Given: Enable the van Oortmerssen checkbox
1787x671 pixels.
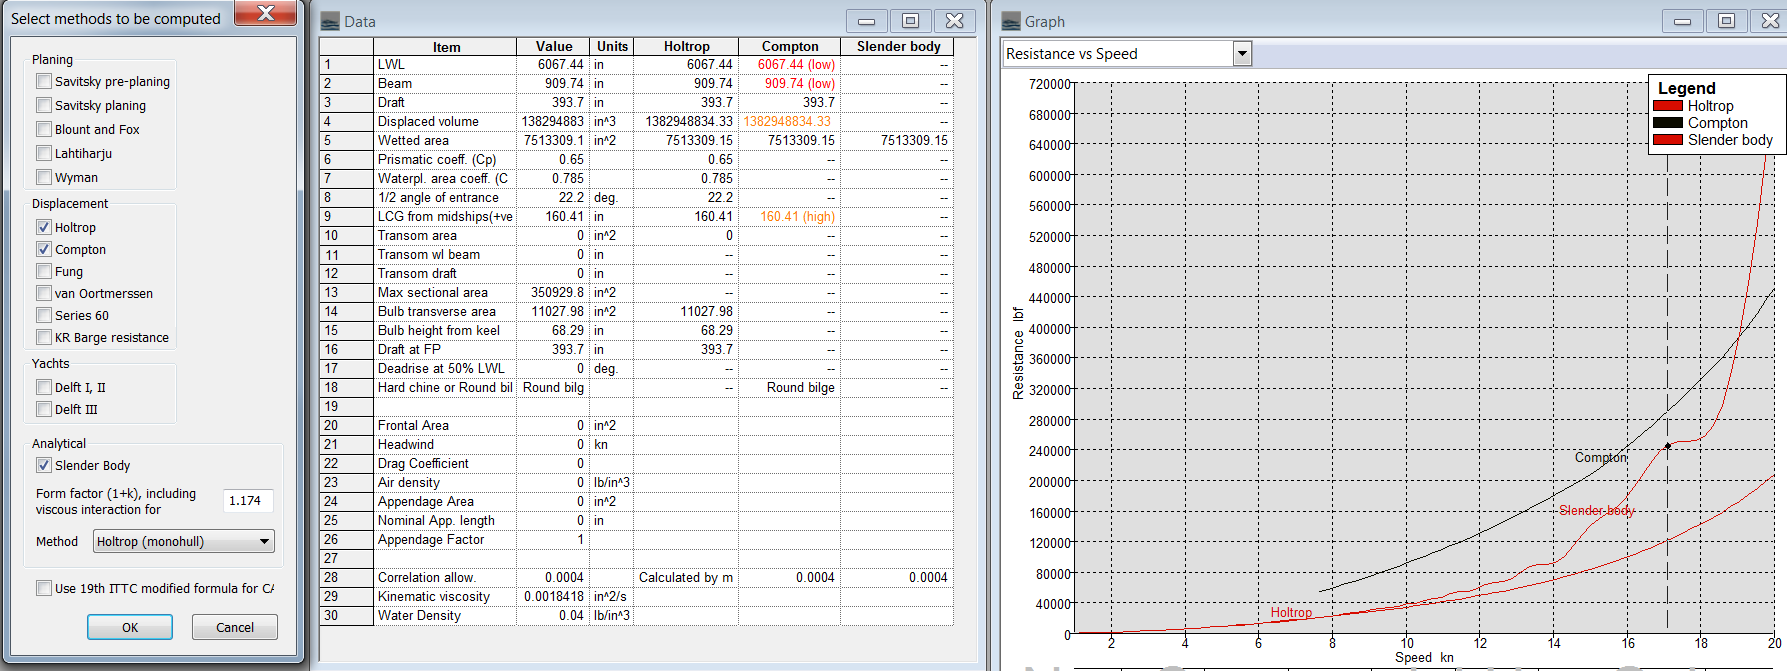Looking at the screenshot, I should (44, 293).
